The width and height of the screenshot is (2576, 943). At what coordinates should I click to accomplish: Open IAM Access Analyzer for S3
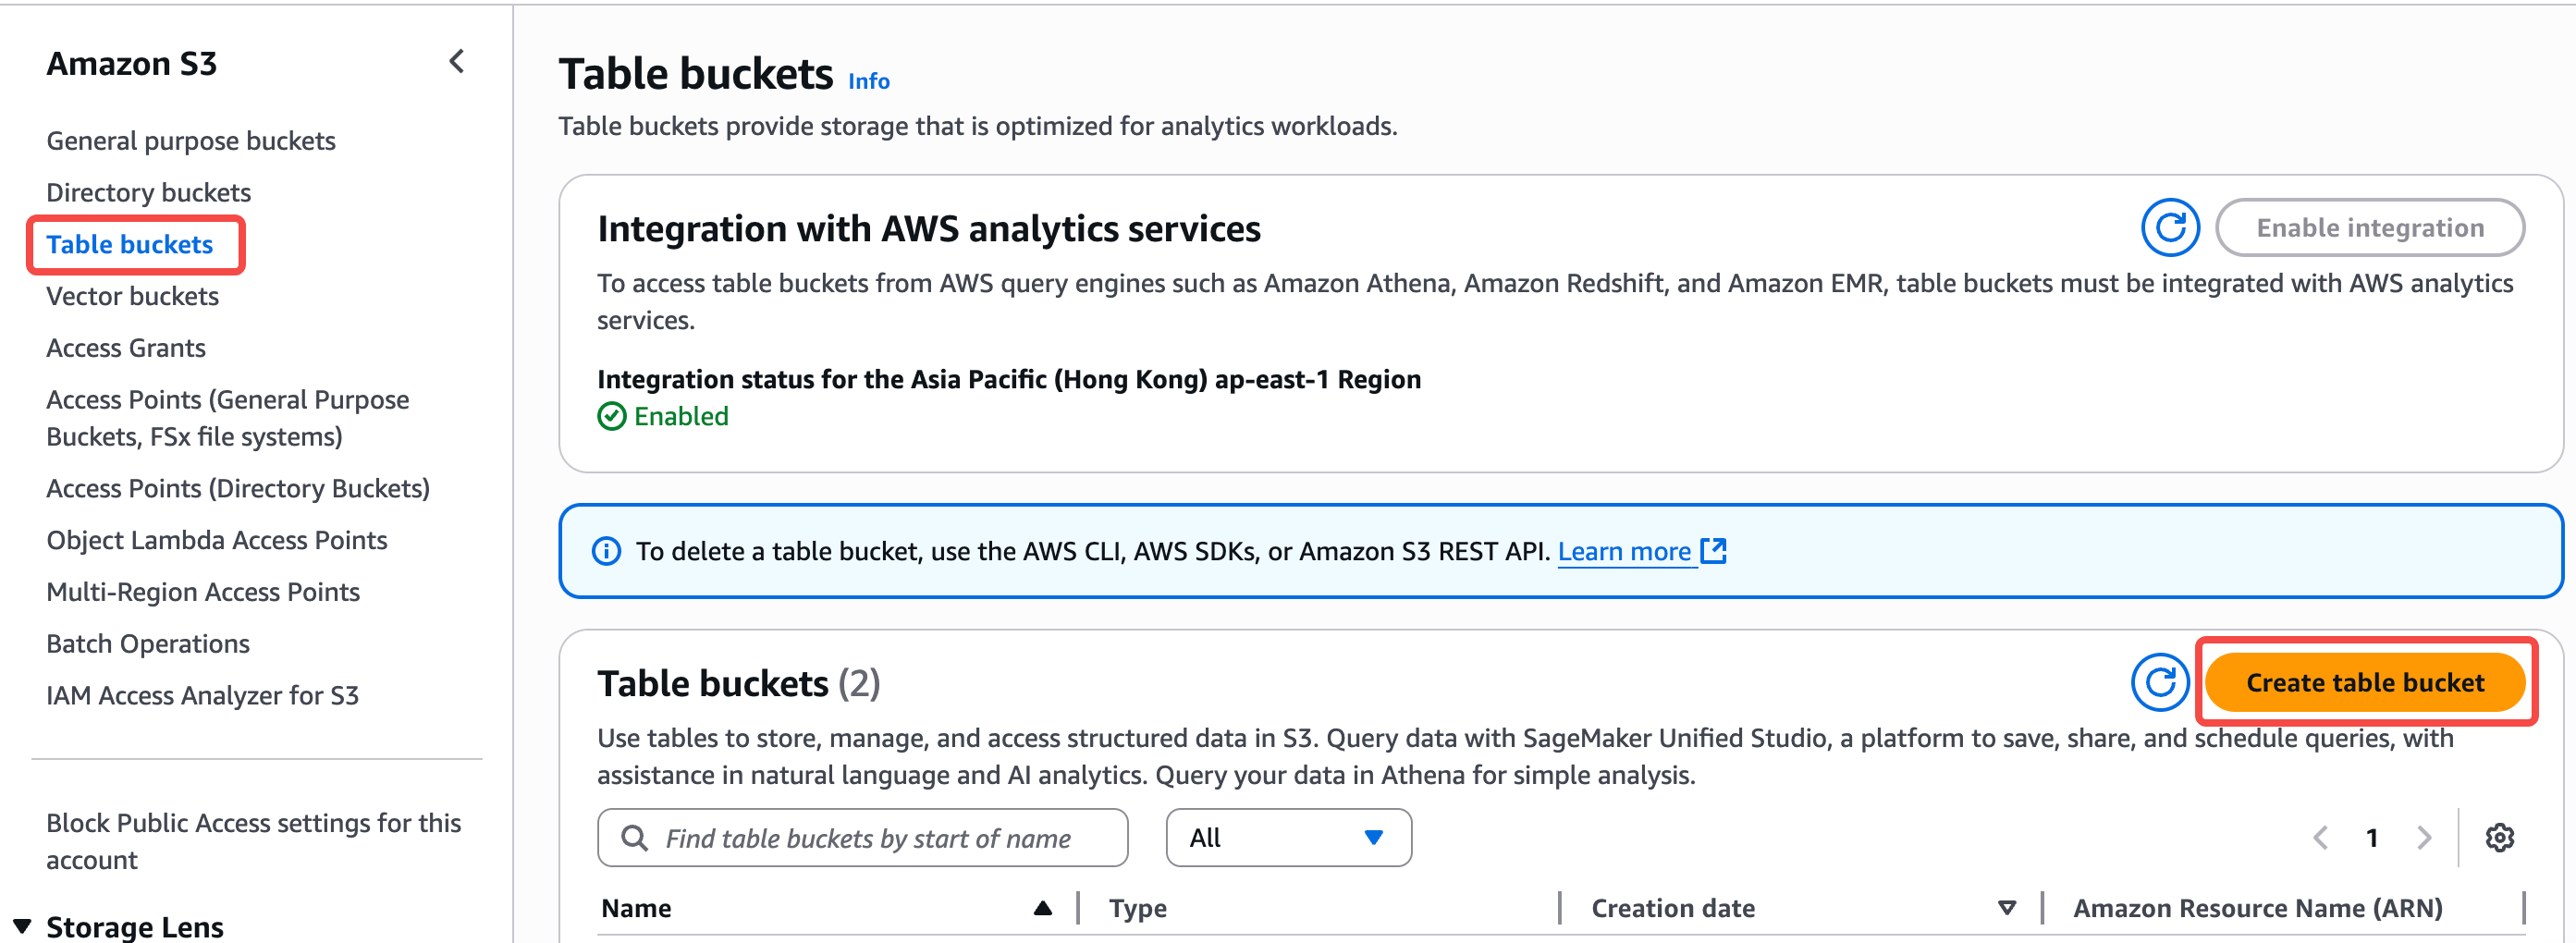click(202, 695)
